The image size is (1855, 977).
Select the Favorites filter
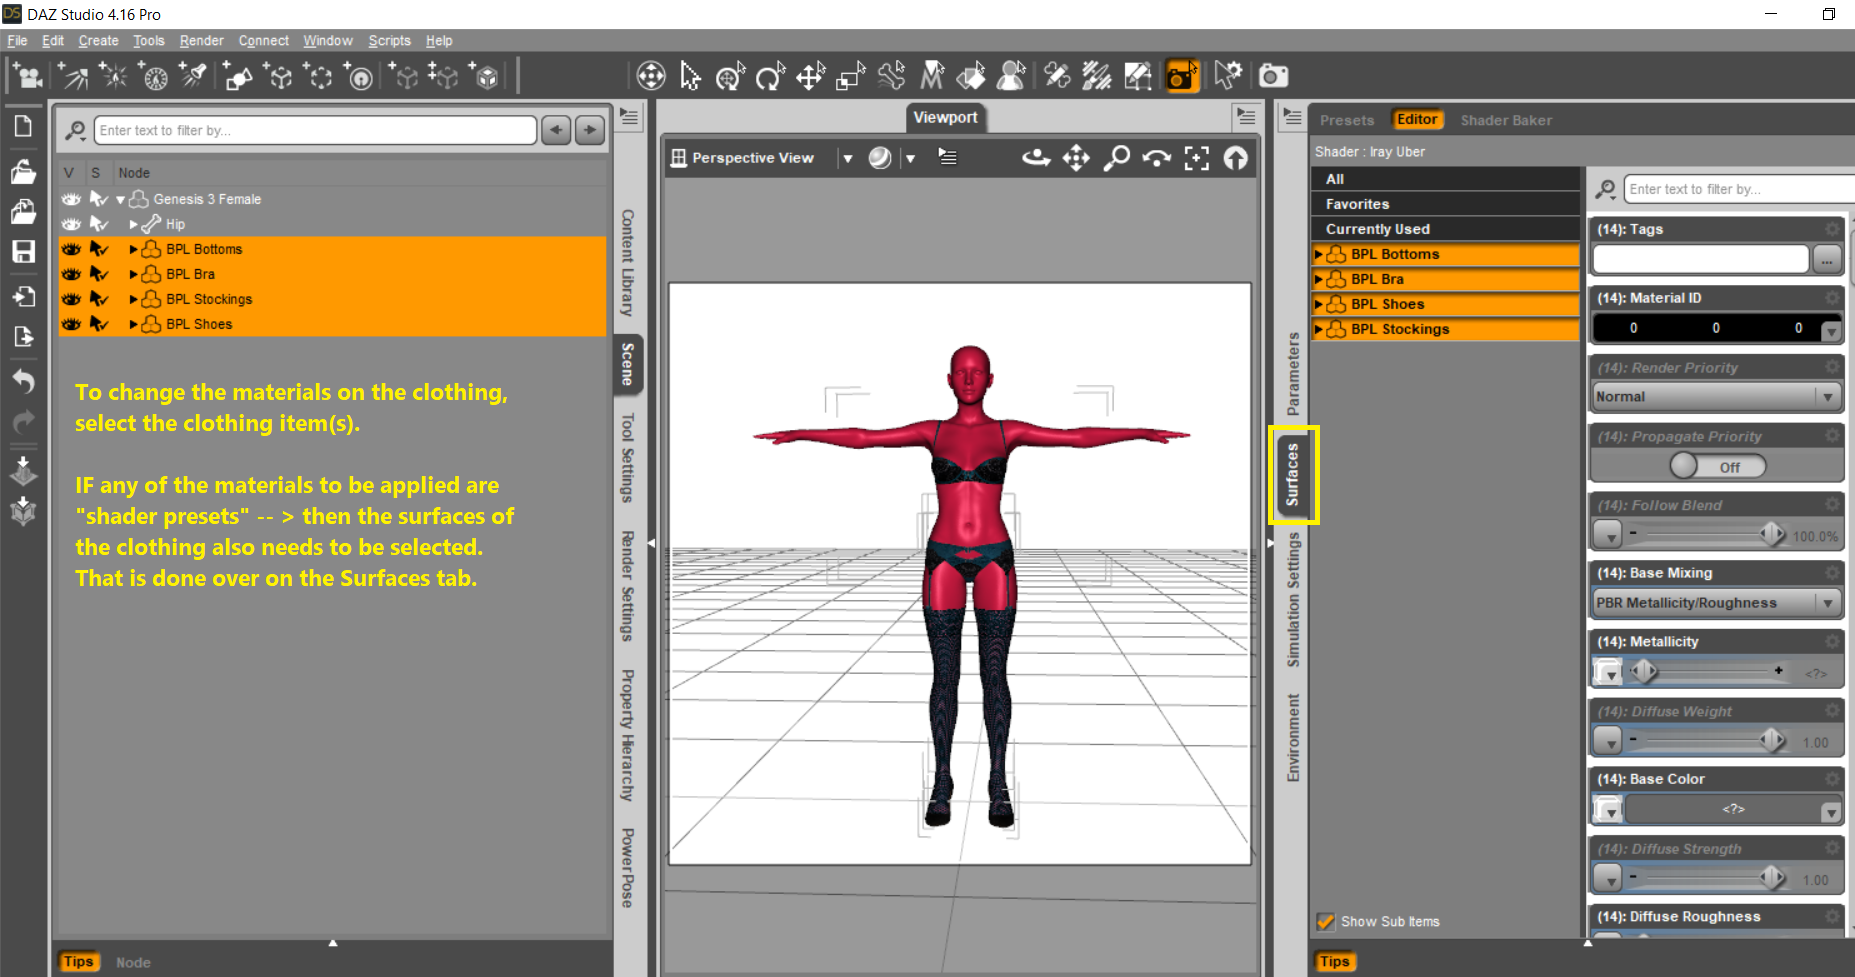point(1445,204)
